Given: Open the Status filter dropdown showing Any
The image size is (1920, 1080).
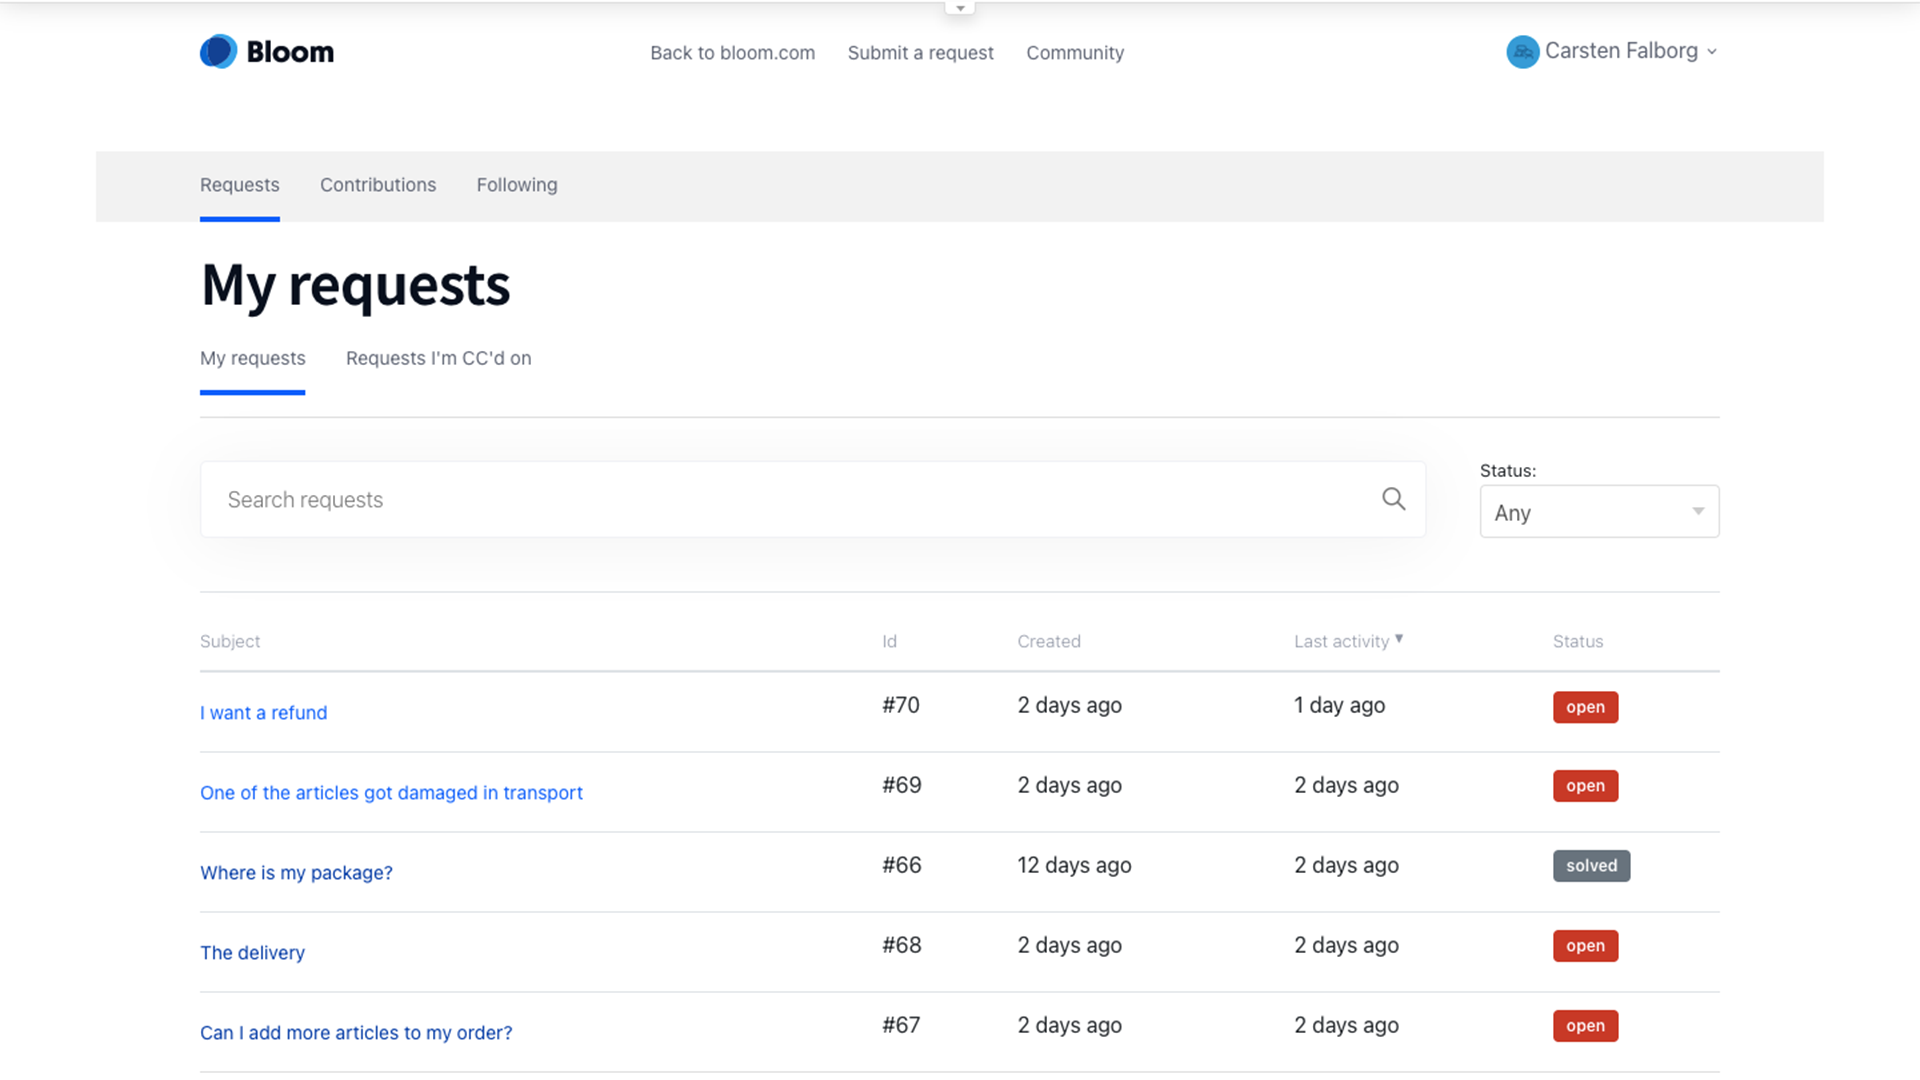Looking at the screenshot, I should pyautogui.click(x=1598, y=512).
